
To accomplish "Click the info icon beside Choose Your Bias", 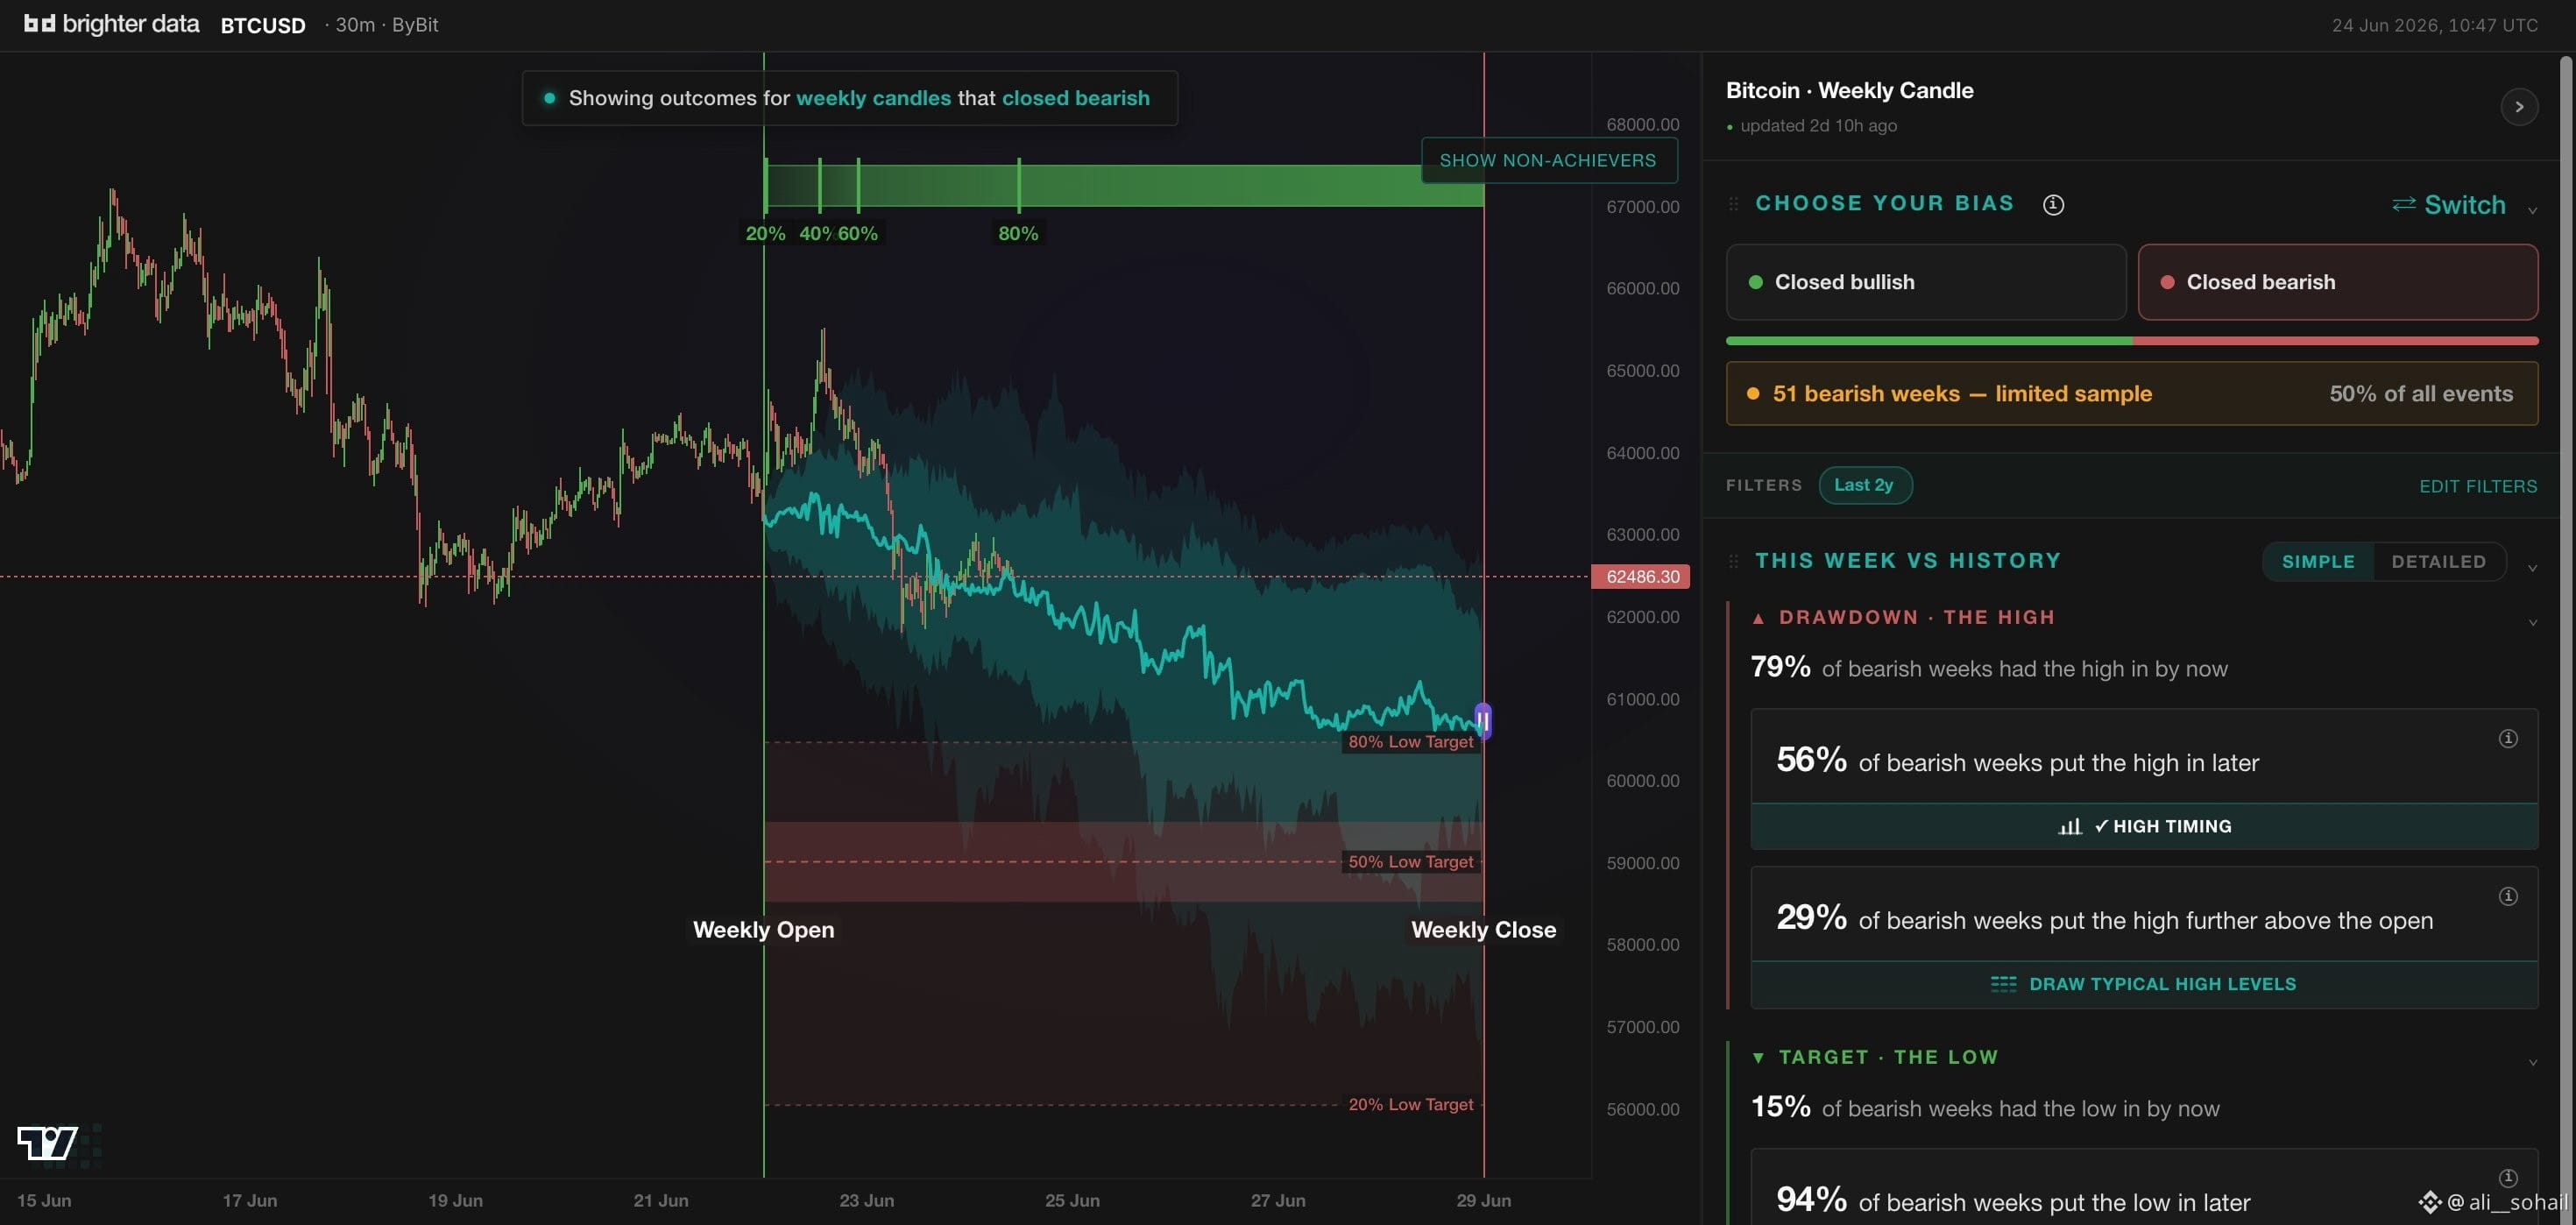I will pos(2053,204).
